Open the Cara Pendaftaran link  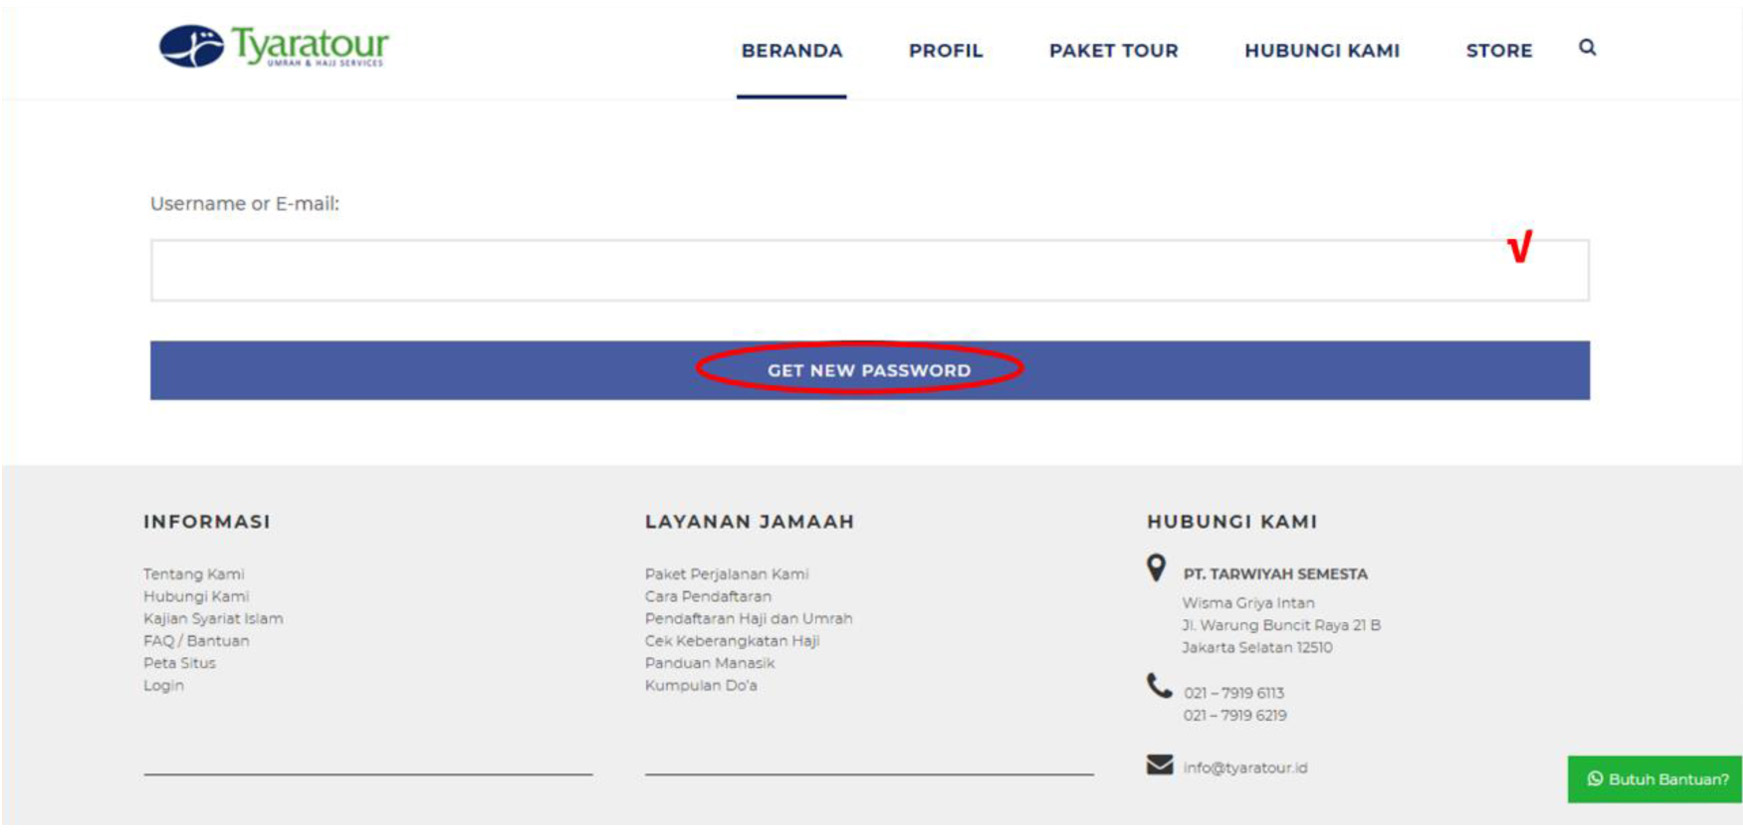(707, 597)
